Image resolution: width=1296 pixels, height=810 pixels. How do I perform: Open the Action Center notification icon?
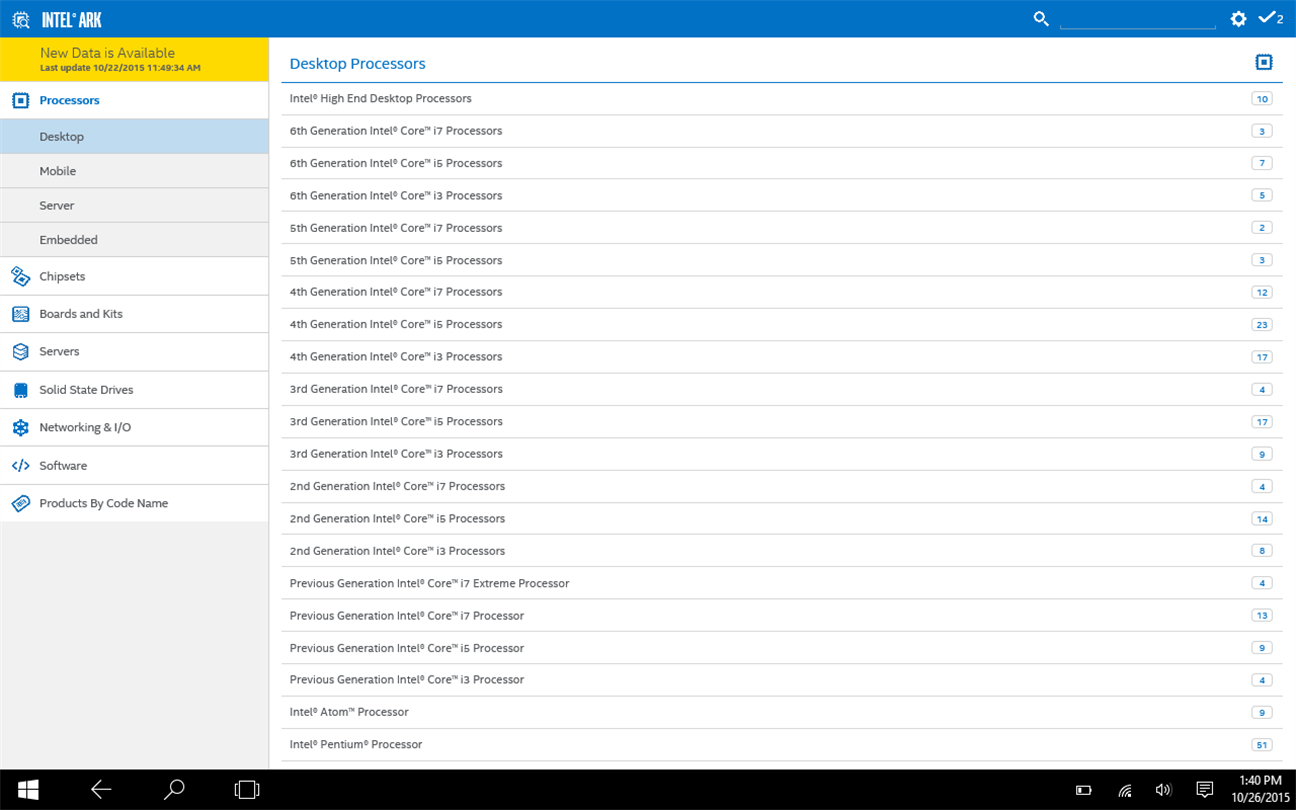pyautogui.click(x=1205, y=790)
